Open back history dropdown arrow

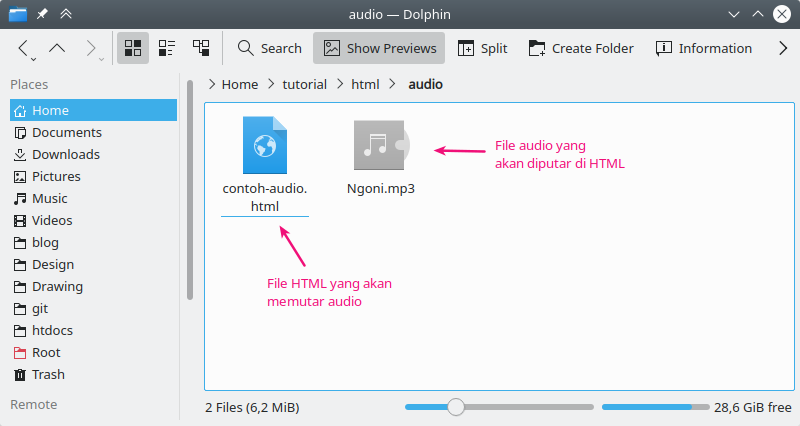(x=34, y=60)
